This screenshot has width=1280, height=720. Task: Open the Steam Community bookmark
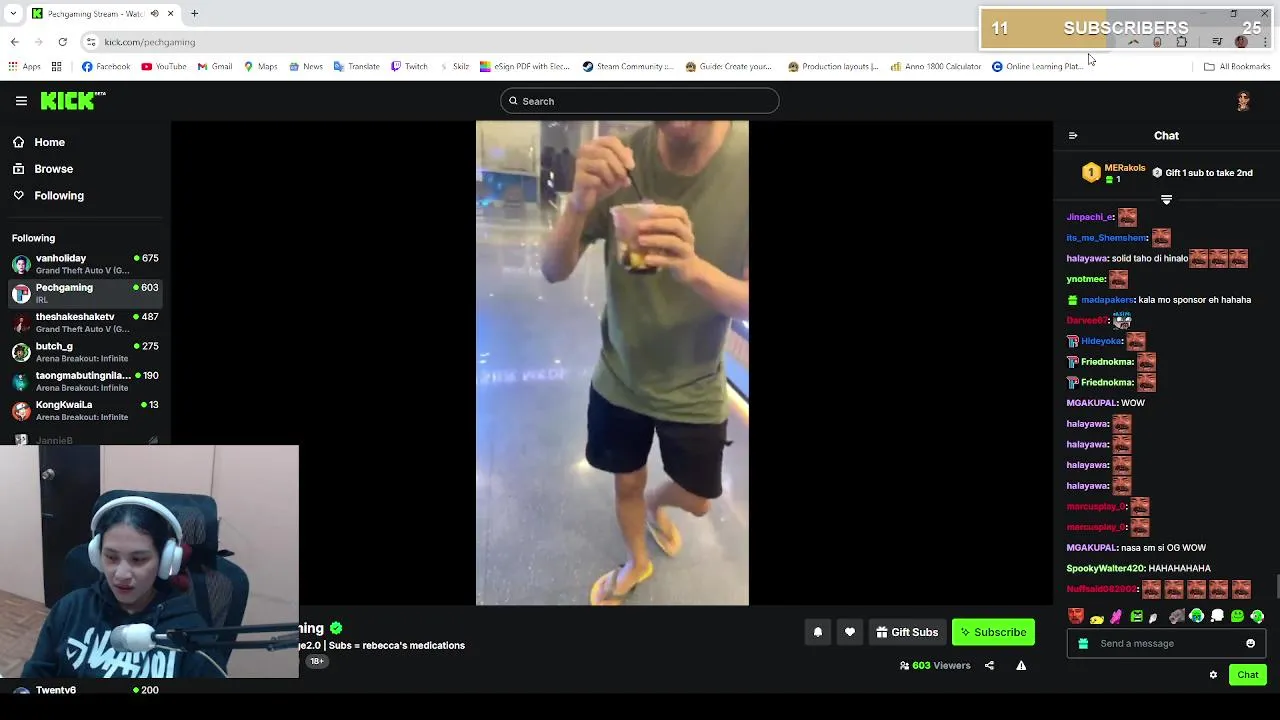point(628,67)
